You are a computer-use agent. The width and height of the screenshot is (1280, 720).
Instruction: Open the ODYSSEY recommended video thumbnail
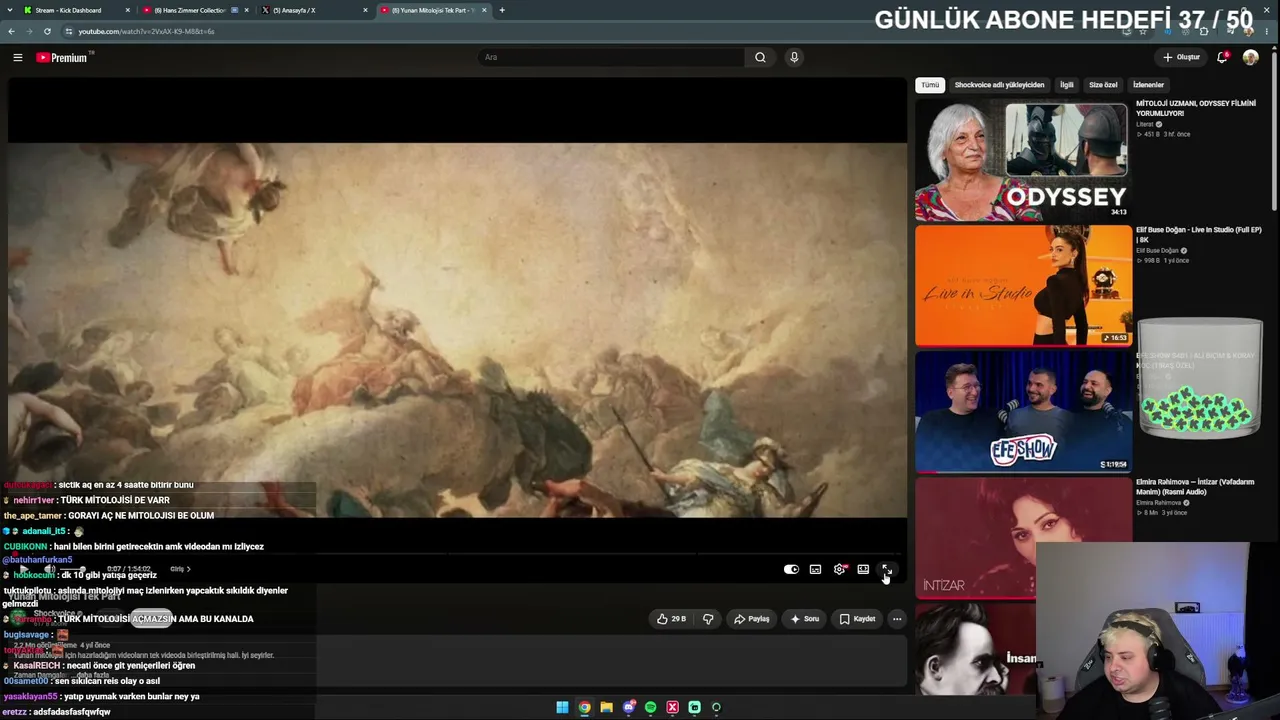coord(1022,160)
